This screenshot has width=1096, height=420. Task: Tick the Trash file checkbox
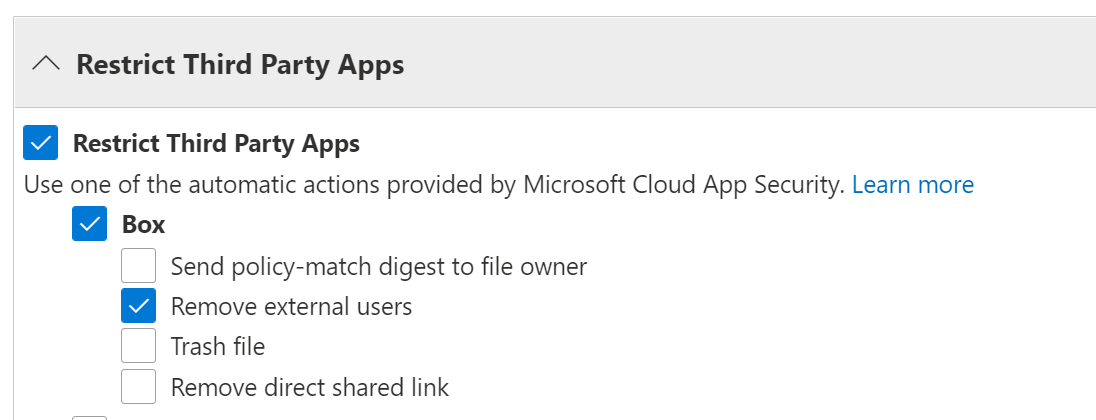(x=138, y=346)
